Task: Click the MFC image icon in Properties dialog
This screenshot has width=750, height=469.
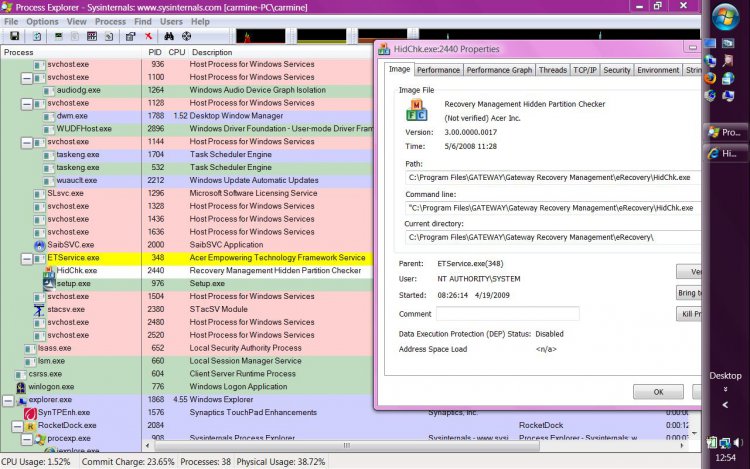Action: (x=417, y=110)
